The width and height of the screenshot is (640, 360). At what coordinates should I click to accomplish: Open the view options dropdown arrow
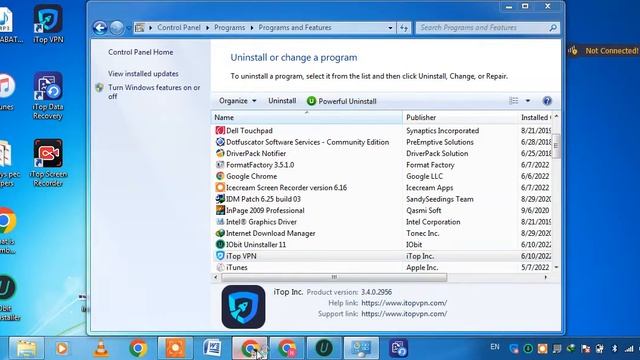click(528, 101)
